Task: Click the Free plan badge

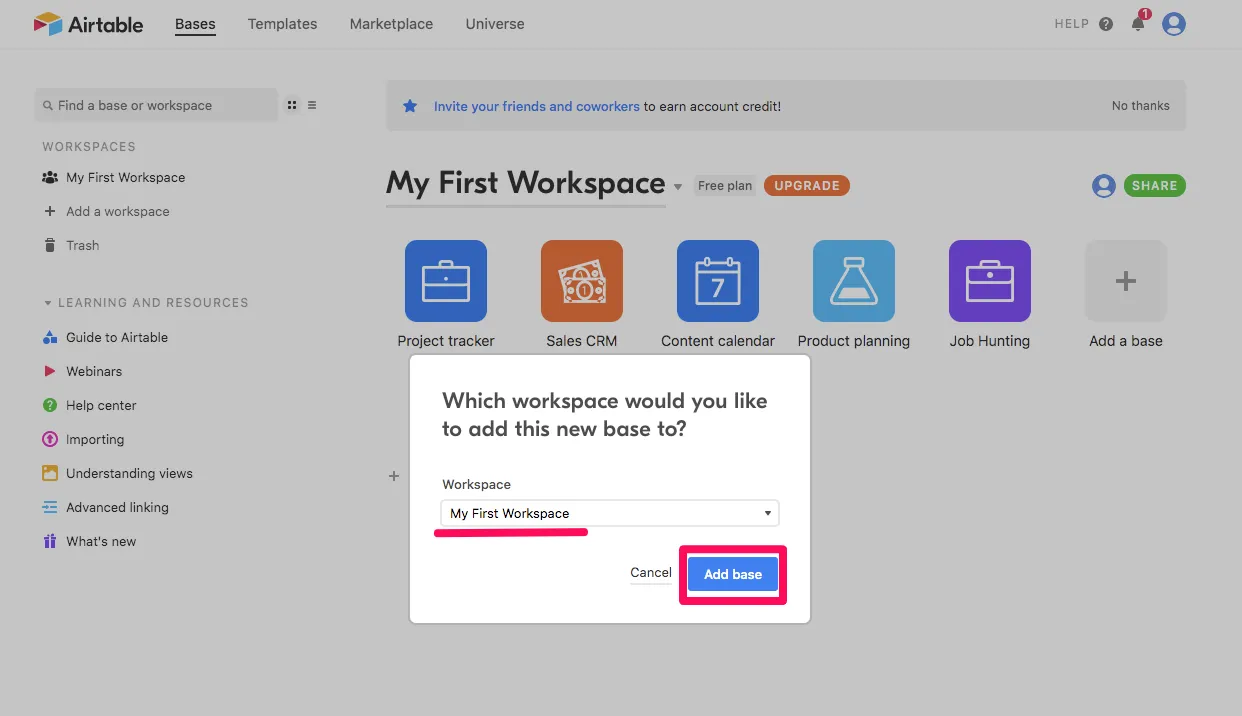Action: point(725,186)
